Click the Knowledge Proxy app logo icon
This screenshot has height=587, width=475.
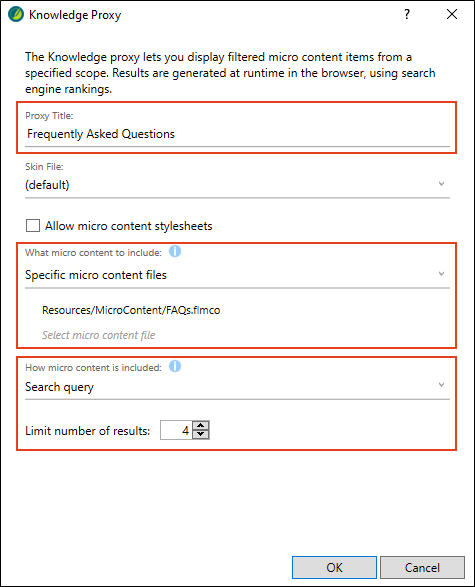(16, 15)
